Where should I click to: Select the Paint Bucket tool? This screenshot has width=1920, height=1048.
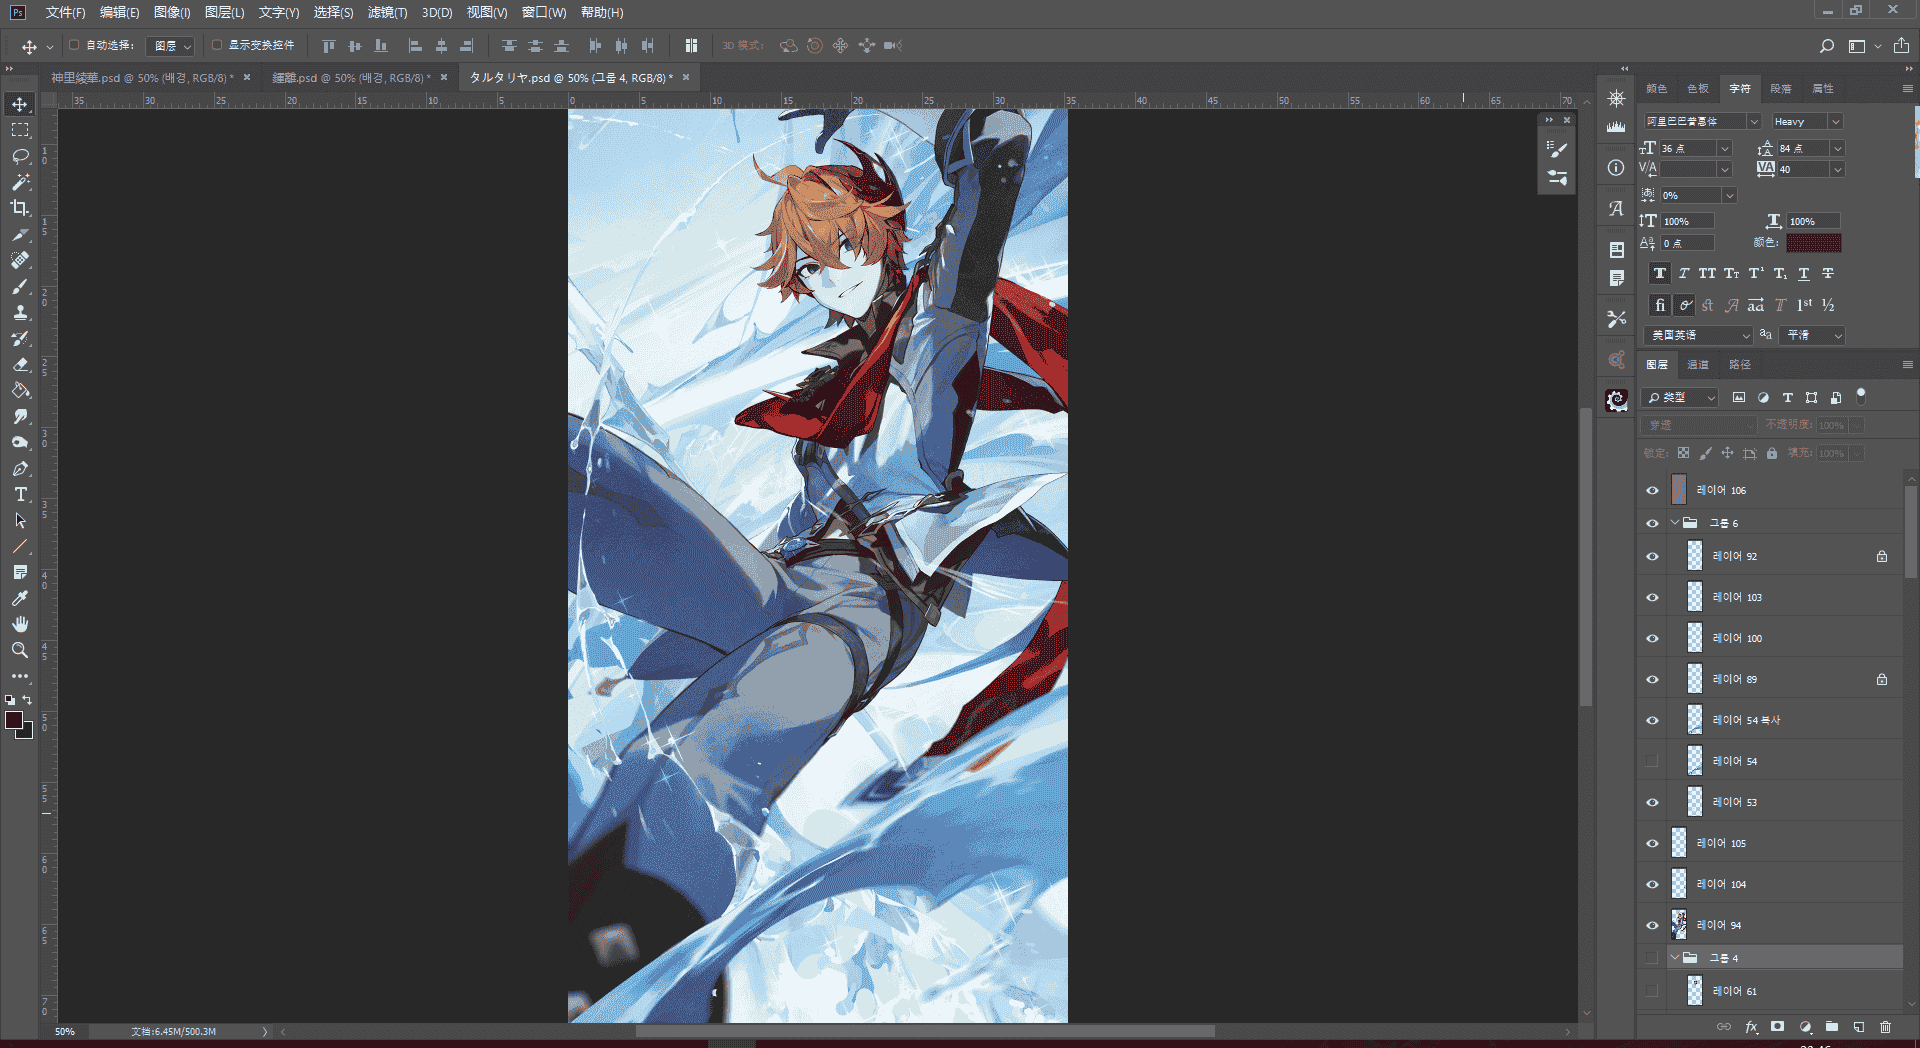20,391
